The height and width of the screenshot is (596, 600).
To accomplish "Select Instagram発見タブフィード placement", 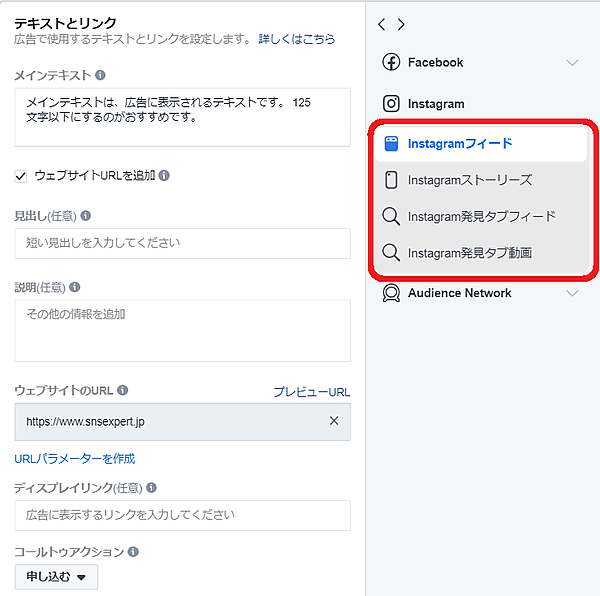I will (481, 216).
